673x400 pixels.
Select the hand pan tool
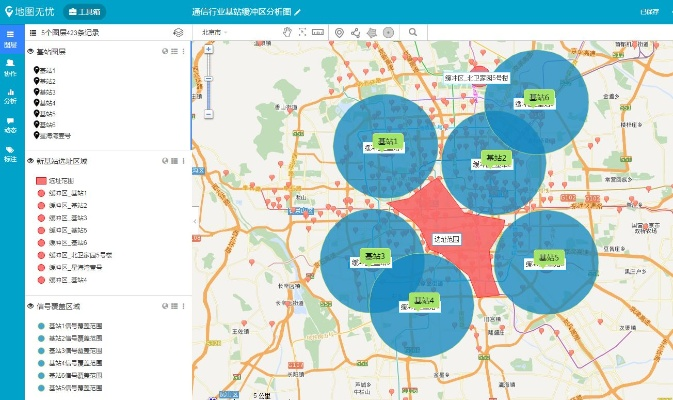(287, 32)
